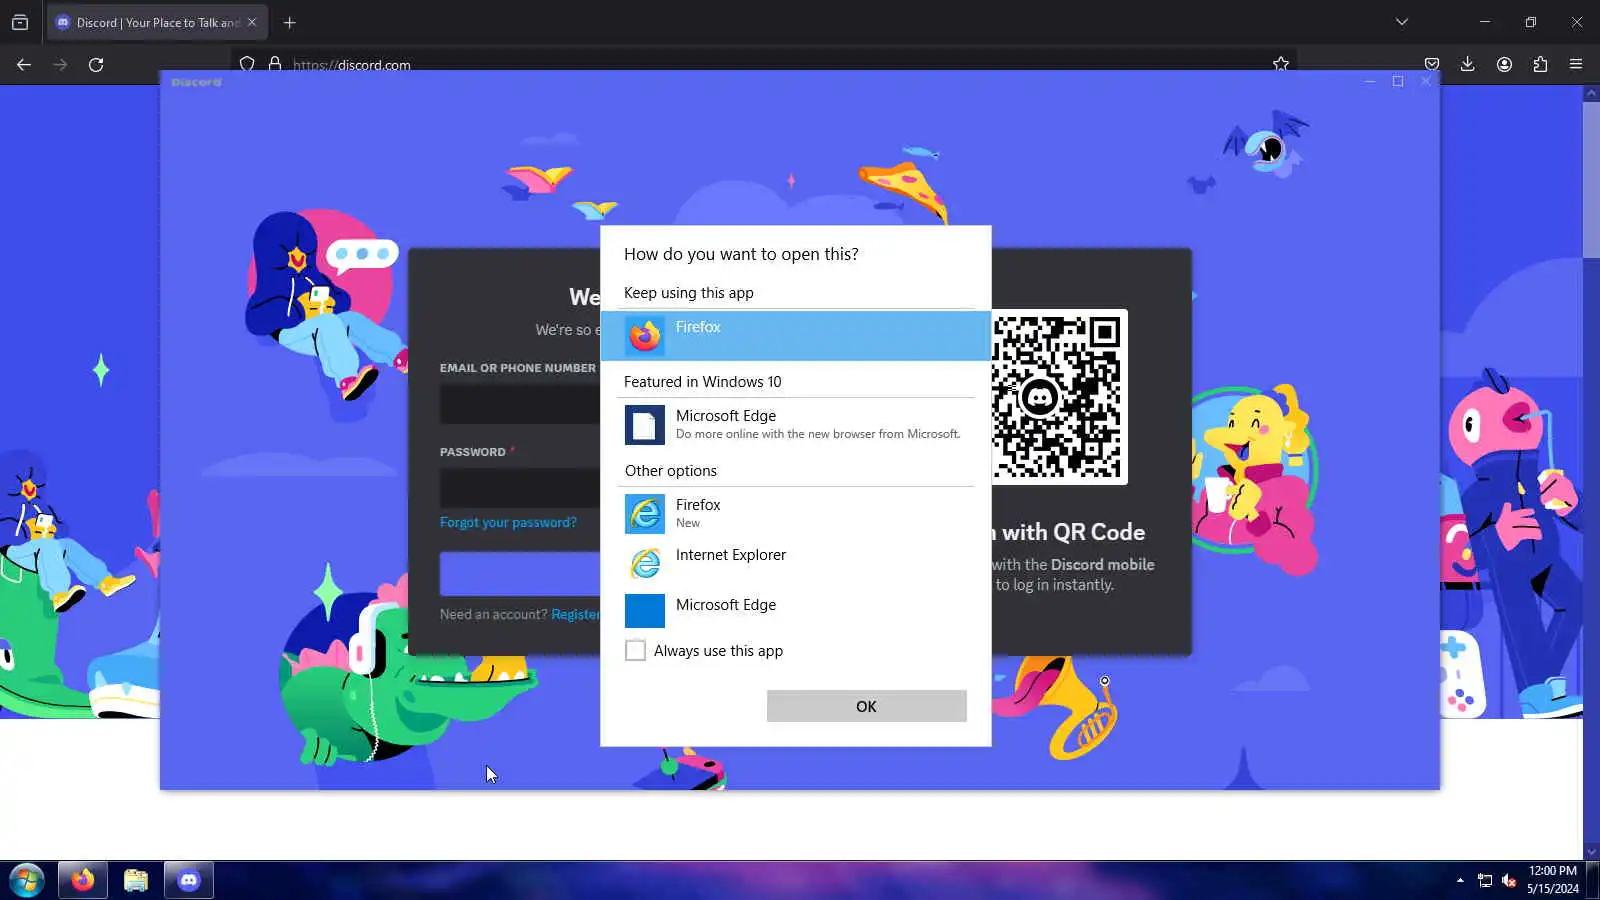Screen dimensions: 1600x900
Task: Click the Discord Password field
Action: pyautogui.click(x=520, y=488)
